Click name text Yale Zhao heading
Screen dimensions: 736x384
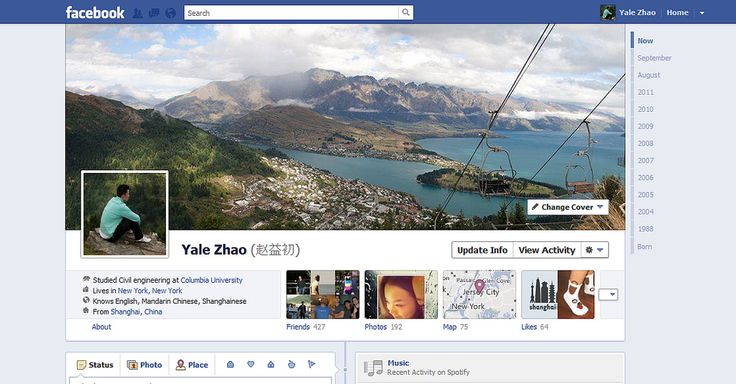coord(214,250)
